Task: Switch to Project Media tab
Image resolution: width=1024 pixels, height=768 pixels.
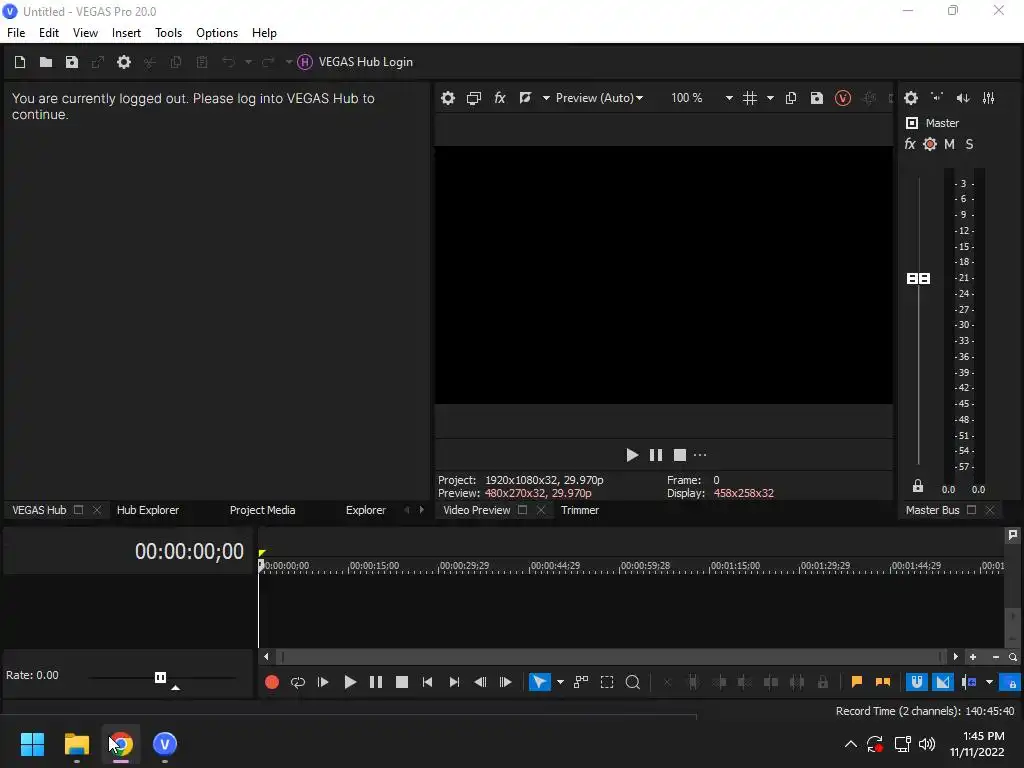Action: click(262, 510)
